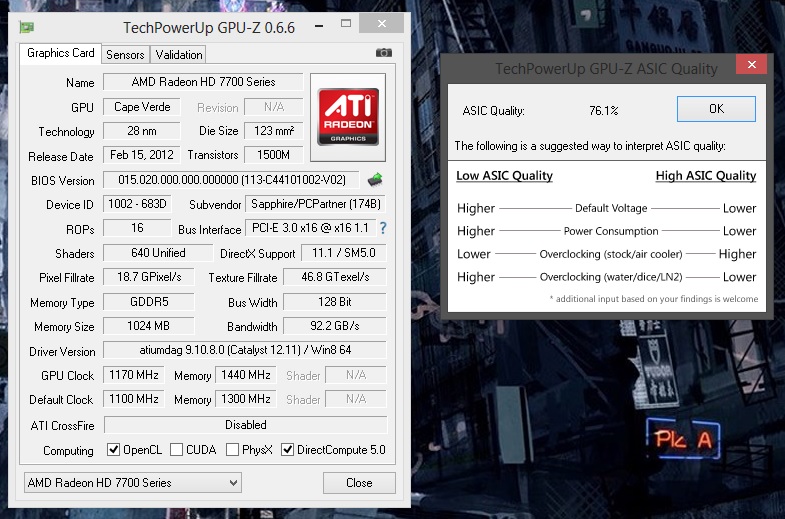Click the Technology value 28 nm

tap(142, 131)
